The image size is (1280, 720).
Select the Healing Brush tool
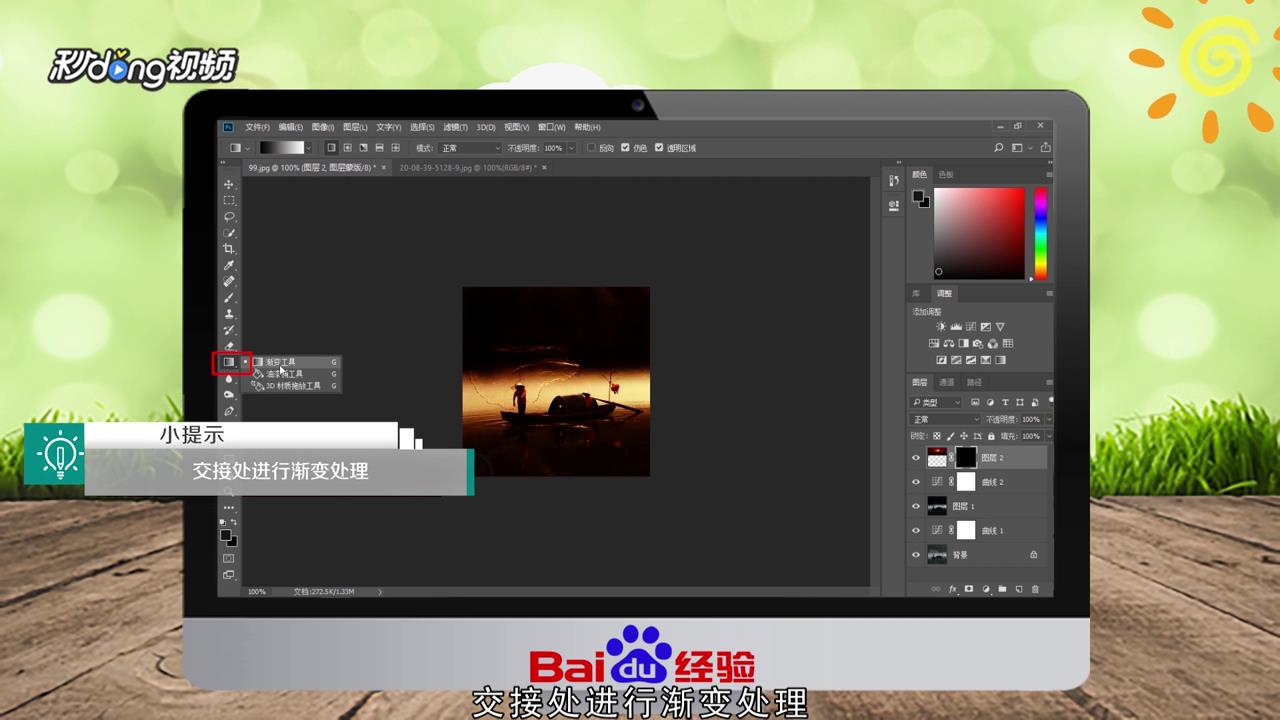pos(229,281)
